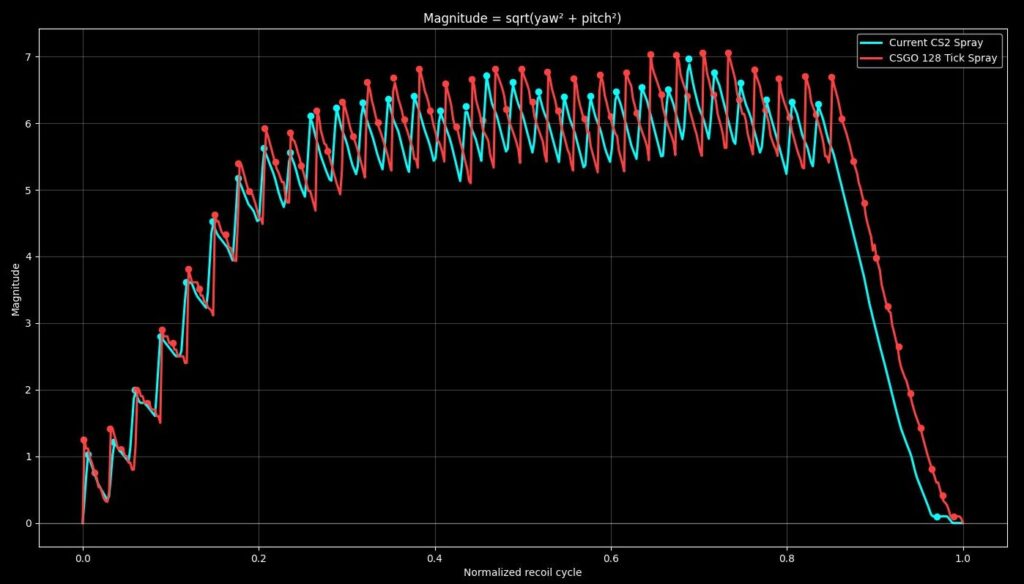Click the lone cyan marker near the bottom right
This screenshot has width=1024, height=584.
point(937,516)
